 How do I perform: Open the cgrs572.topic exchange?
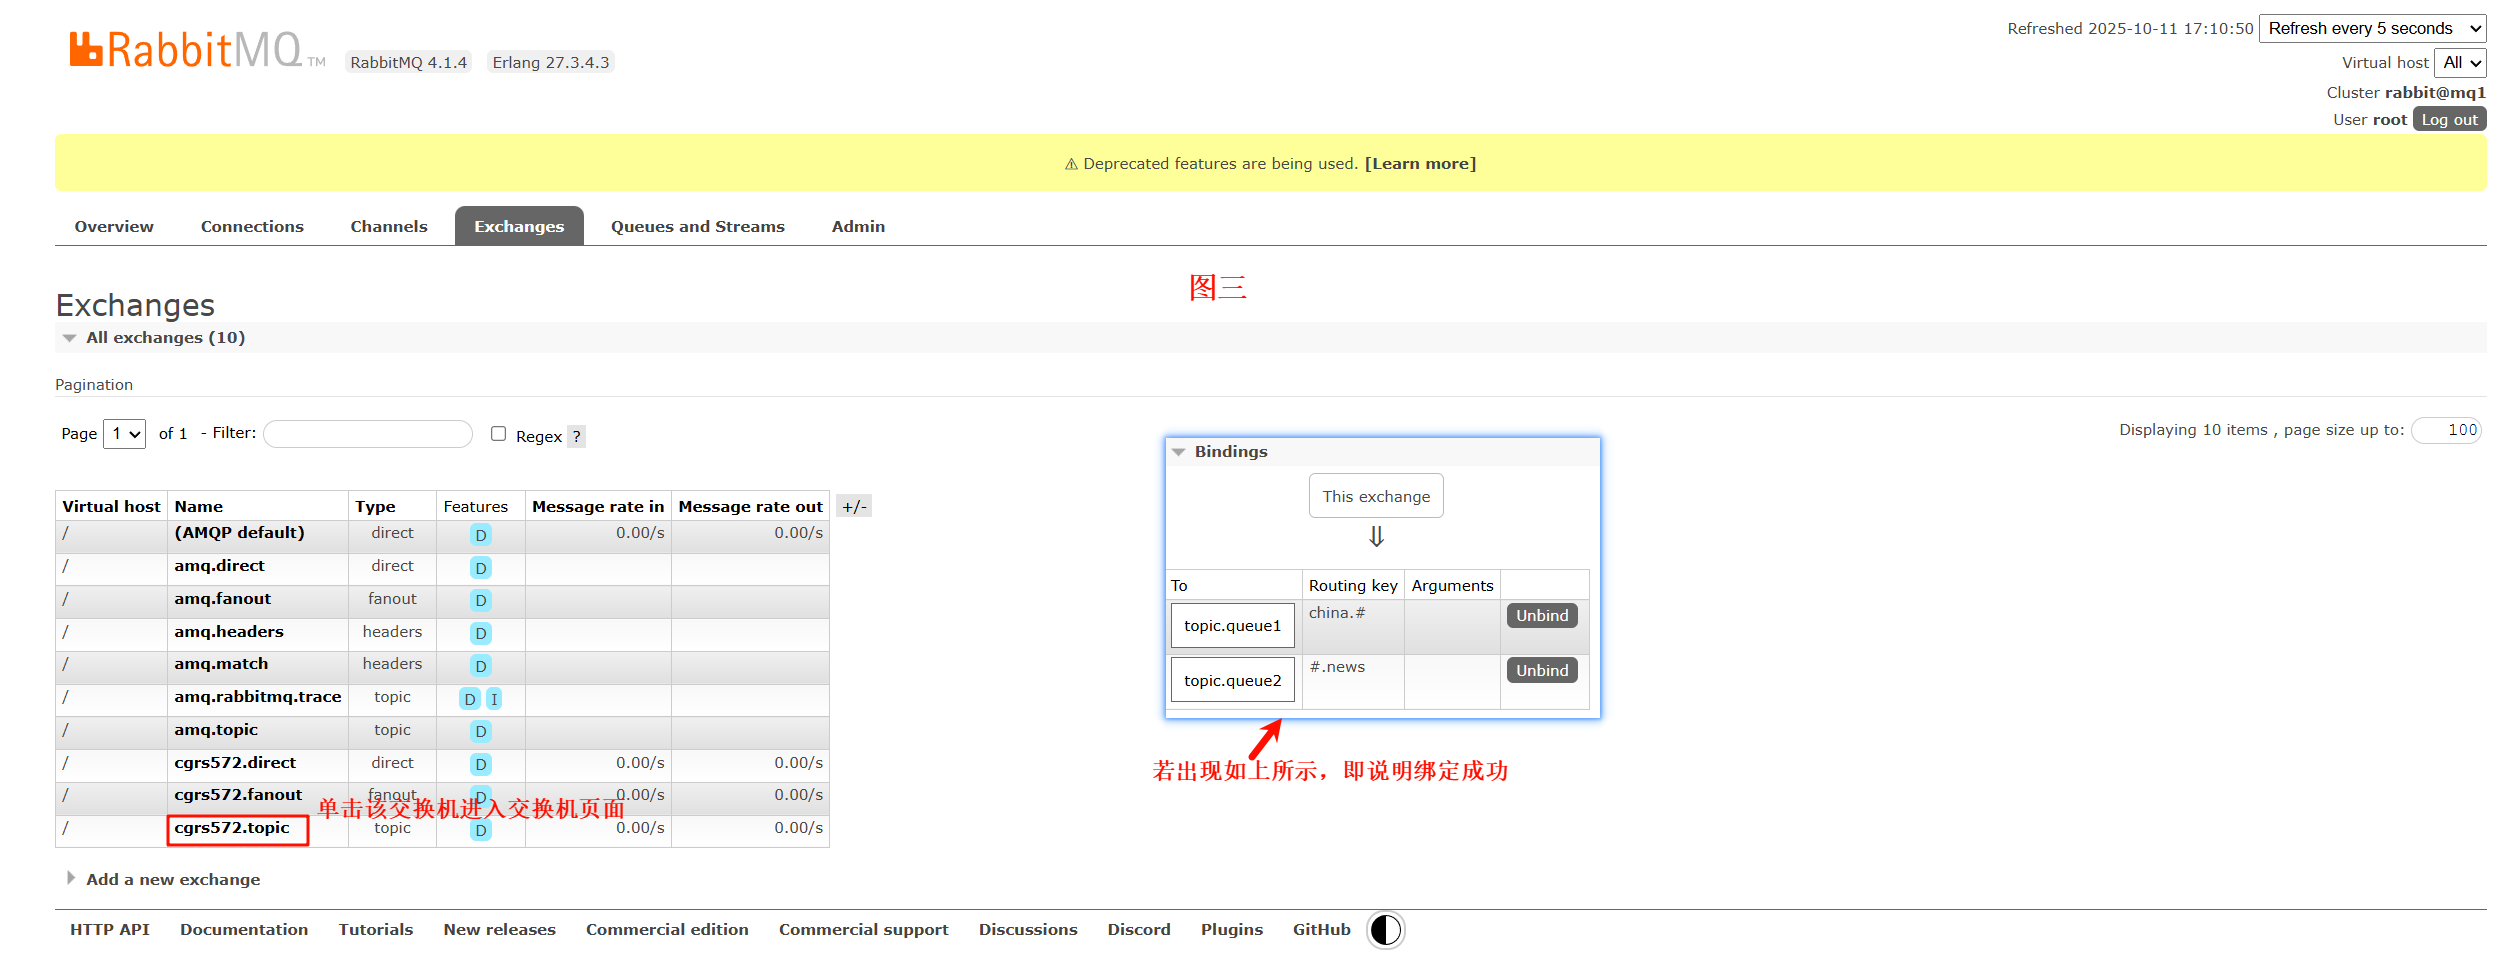232,828
